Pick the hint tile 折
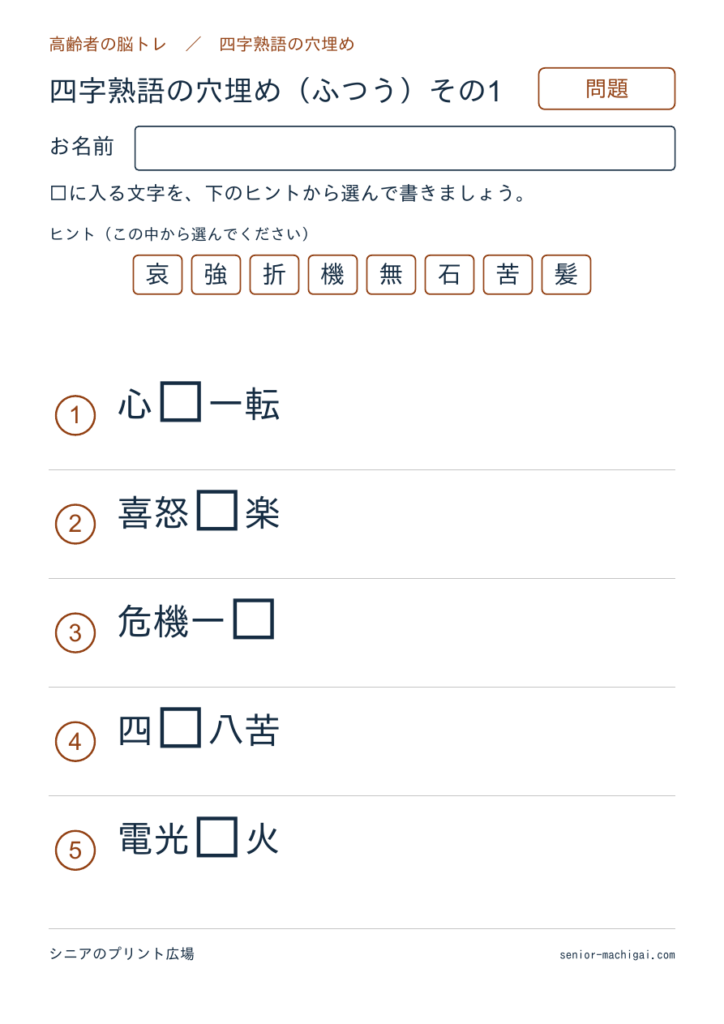Viewport: 724px width, 1024px height. point(274,275)
